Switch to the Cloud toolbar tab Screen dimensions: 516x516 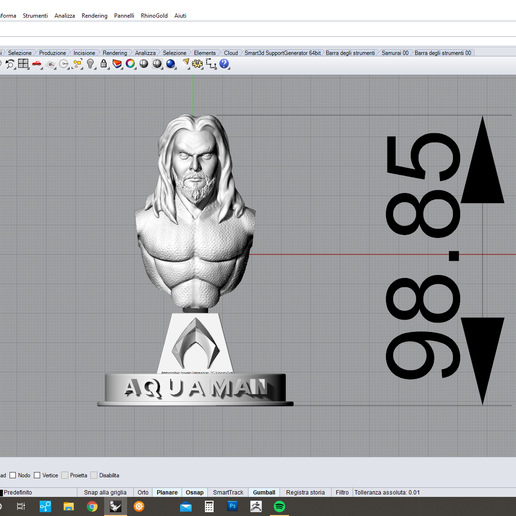[x=231, y=53]
